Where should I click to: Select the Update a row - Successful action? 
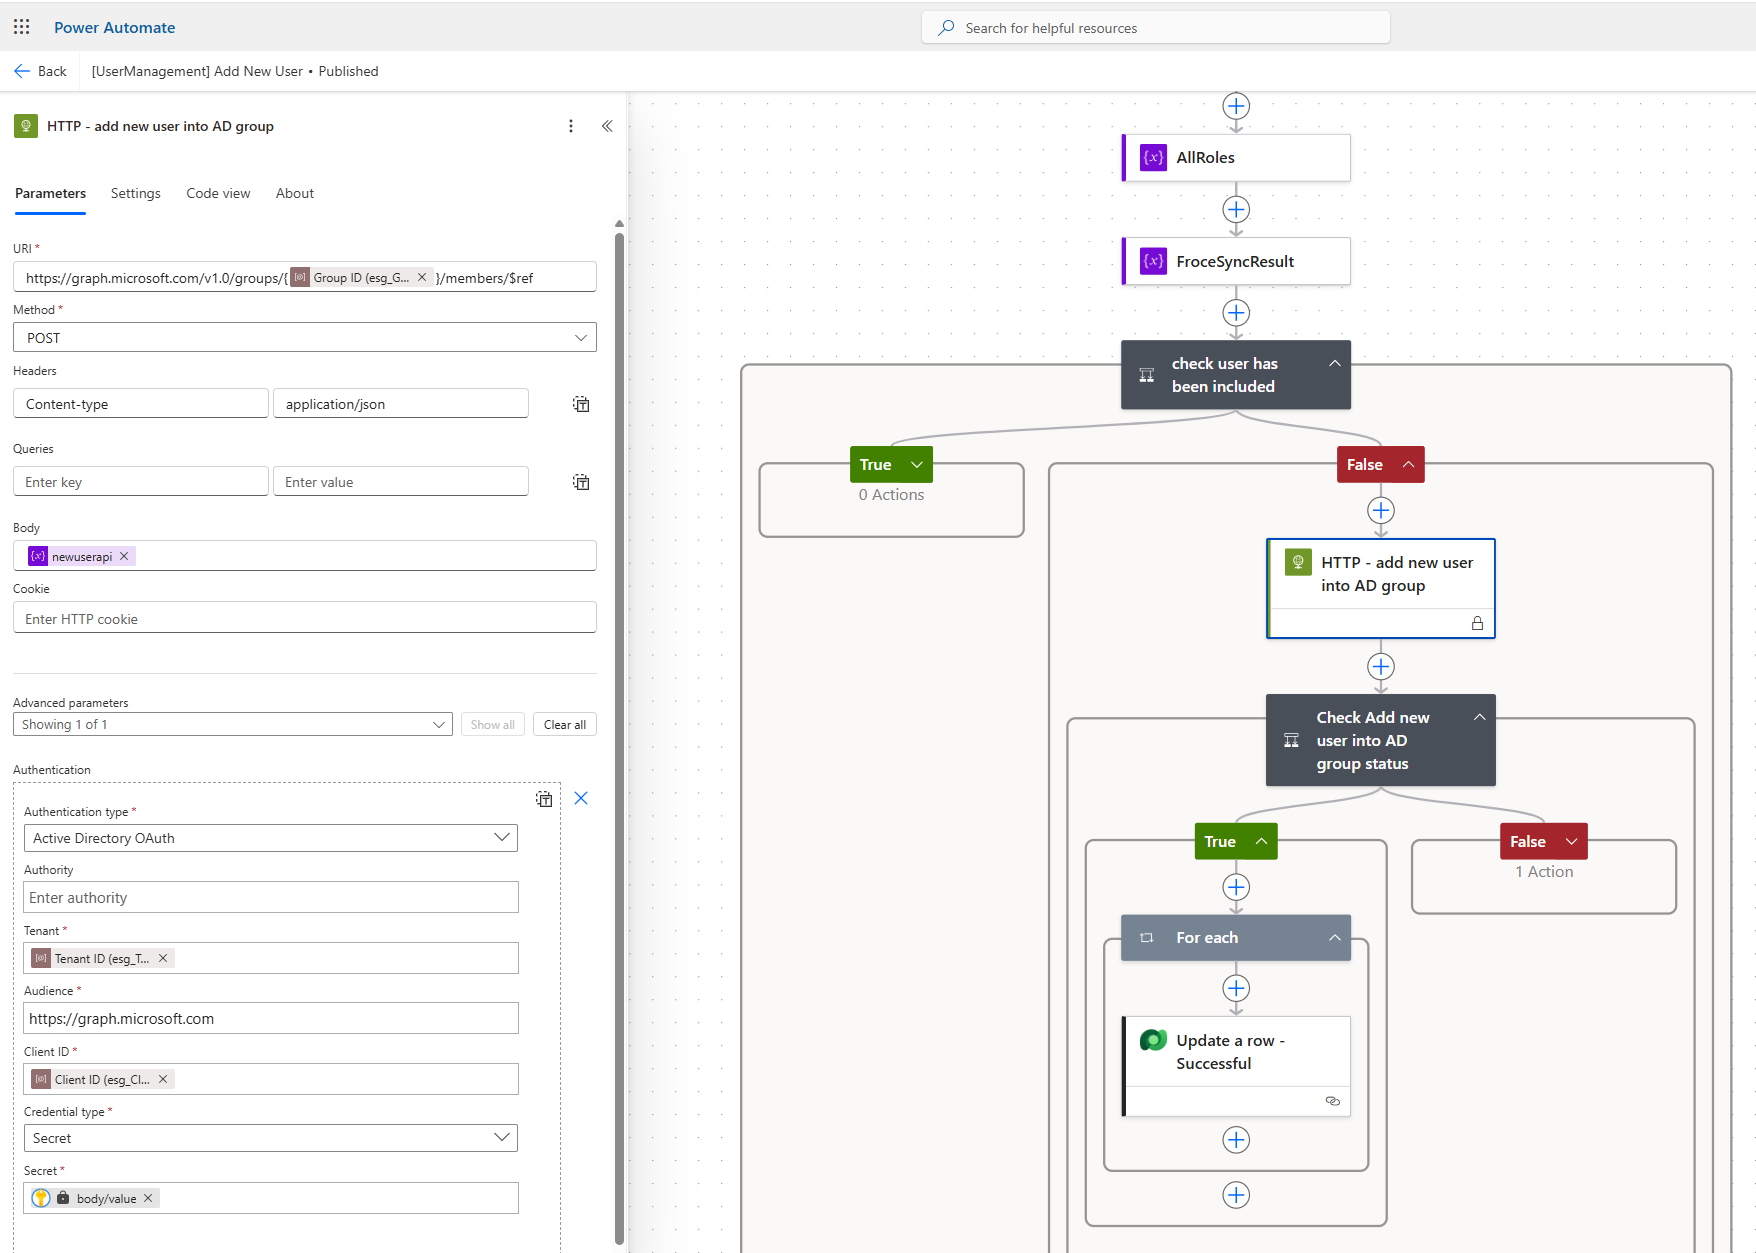[1236, 1066]
